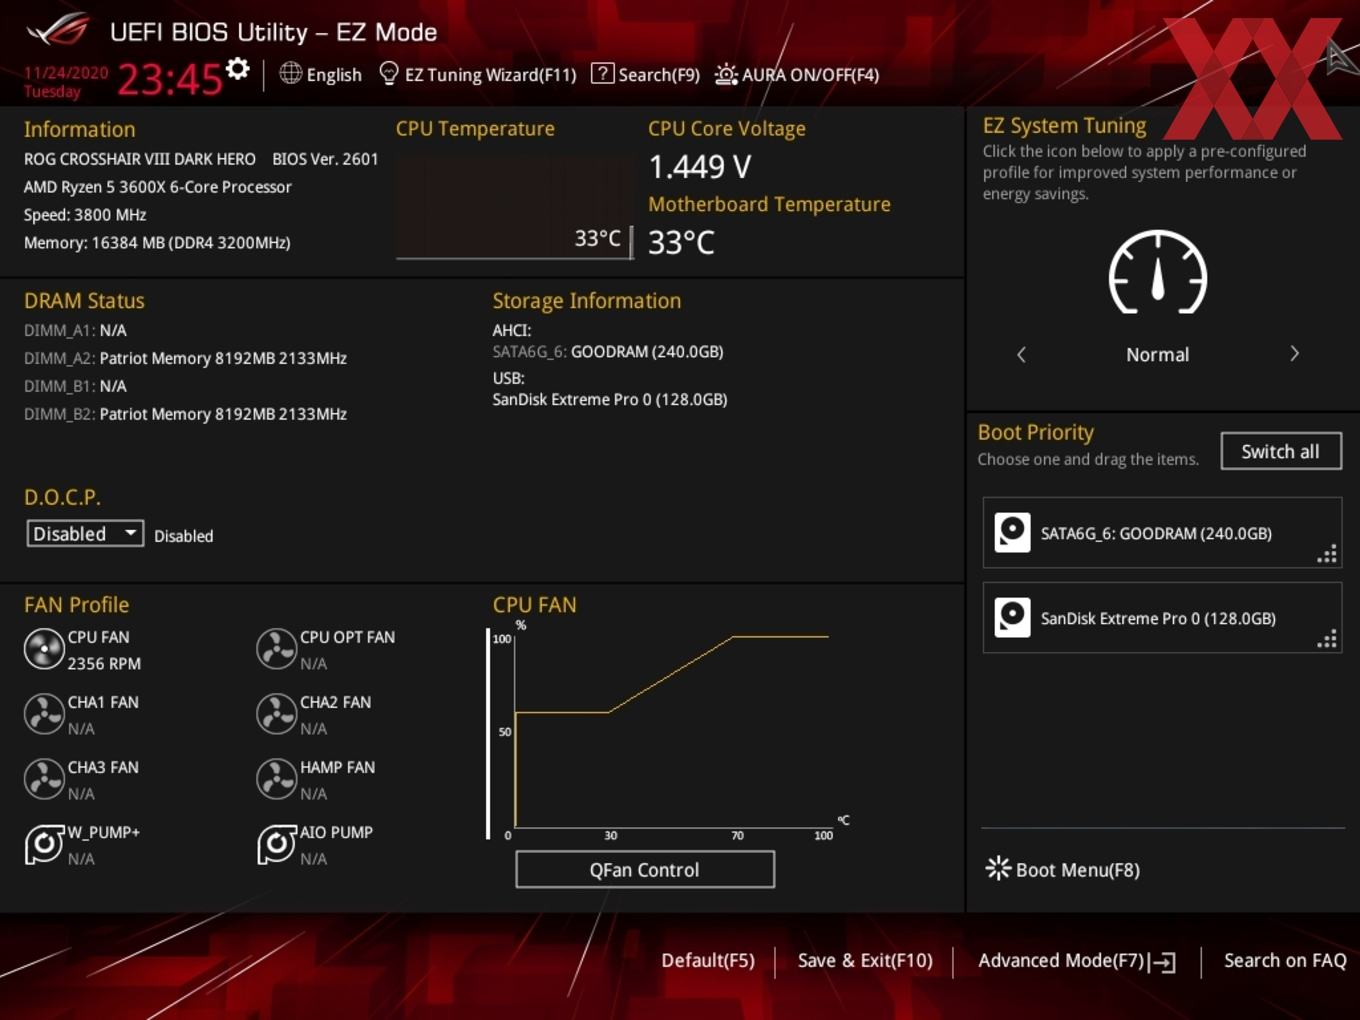The width and height of the screenshot is (1360, 1020).
Task: Click DIMM_A1: N/A entry
Action: pyautogui.click(x=75, y=330)
